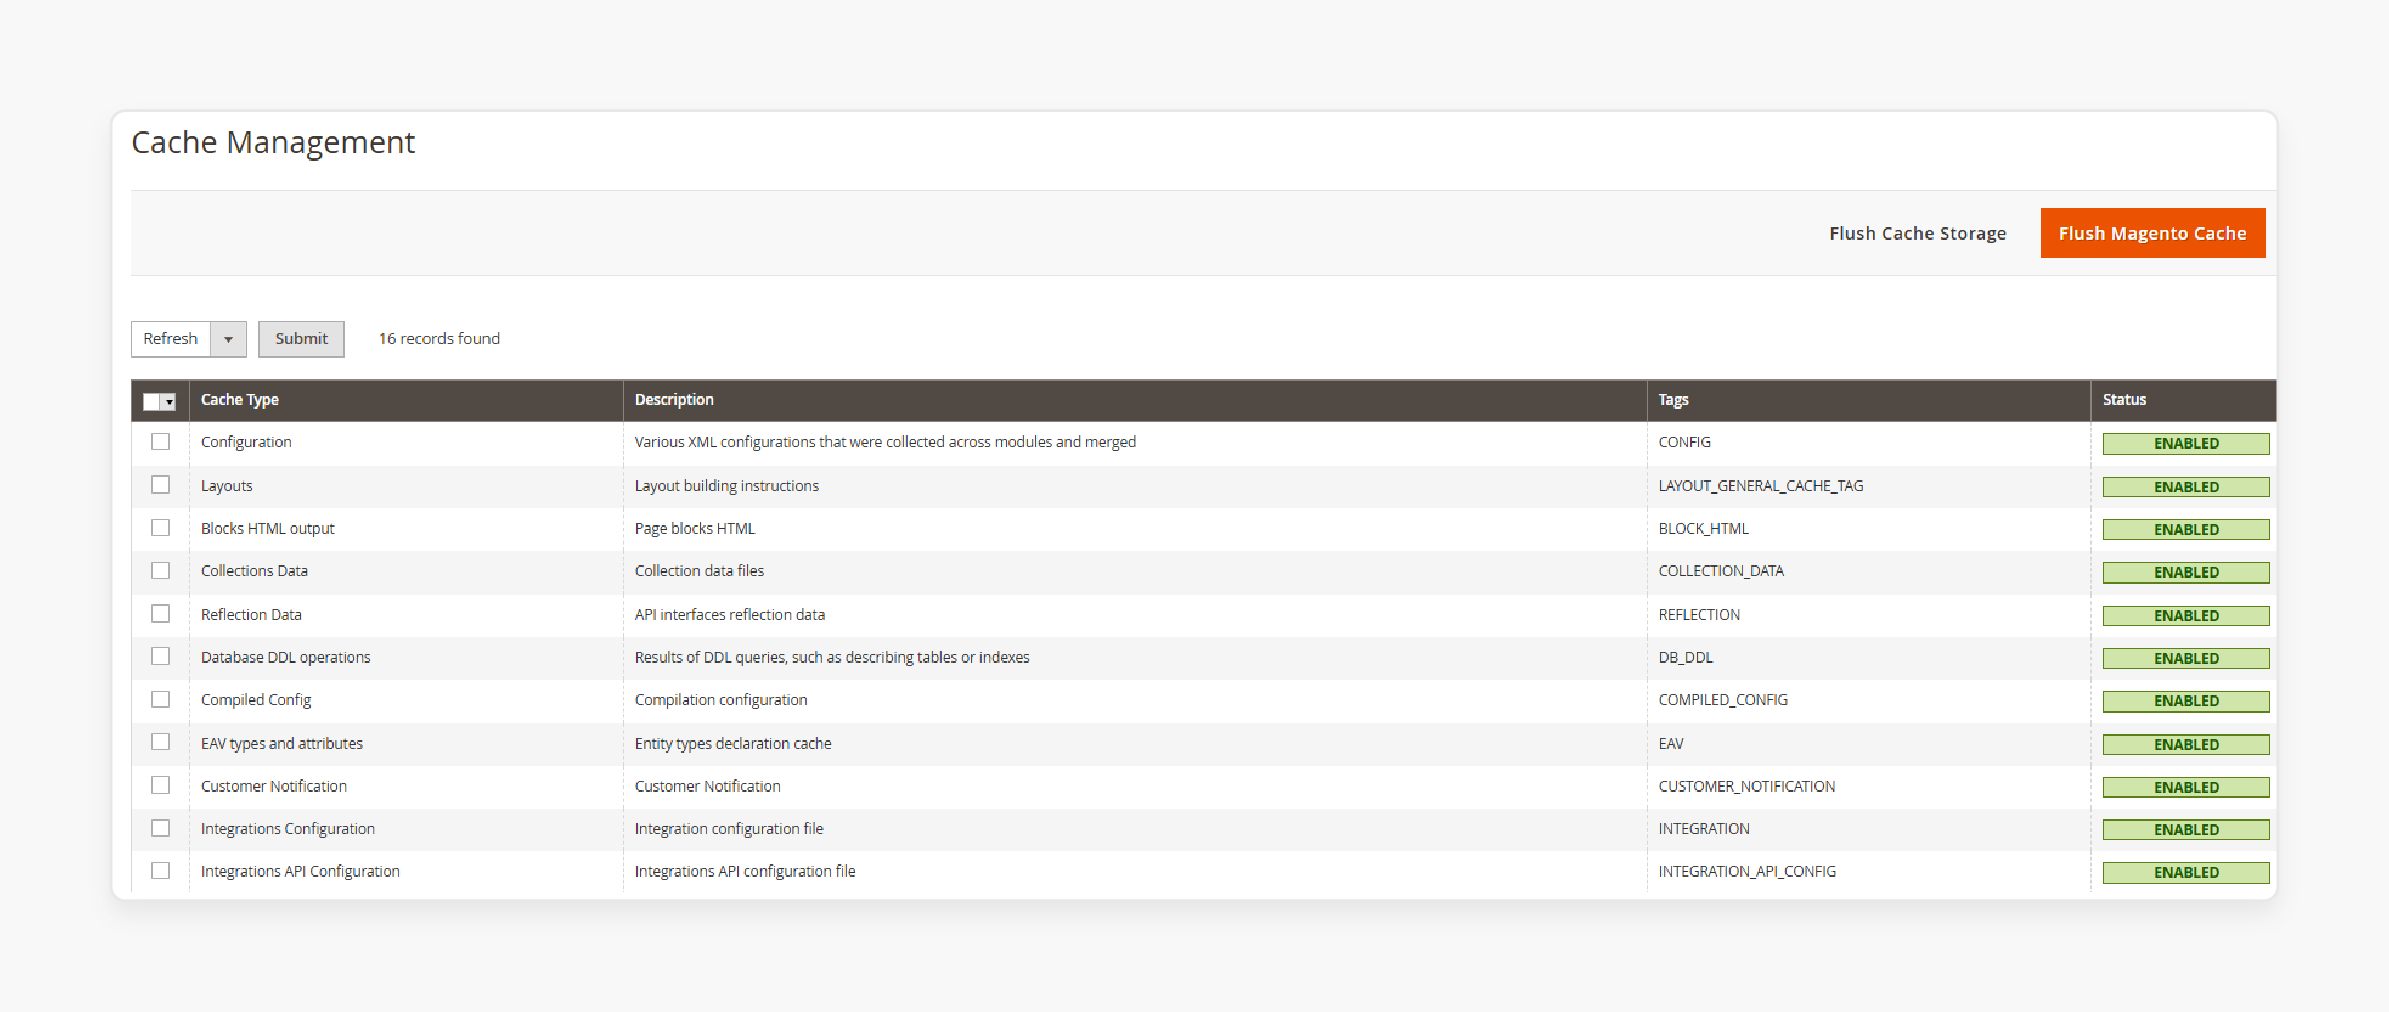Click the Flush Magento Cache button
The height and width of the screenshot is (1012, 2389).
(x=2152, y=233)
